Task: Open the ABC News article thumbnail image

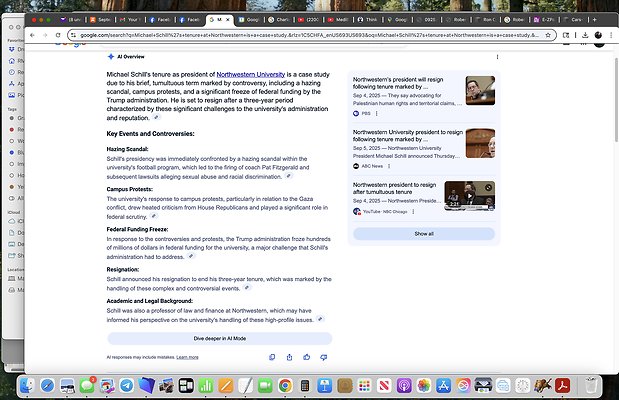Action: pyautogui.click(x=480, y=143)
